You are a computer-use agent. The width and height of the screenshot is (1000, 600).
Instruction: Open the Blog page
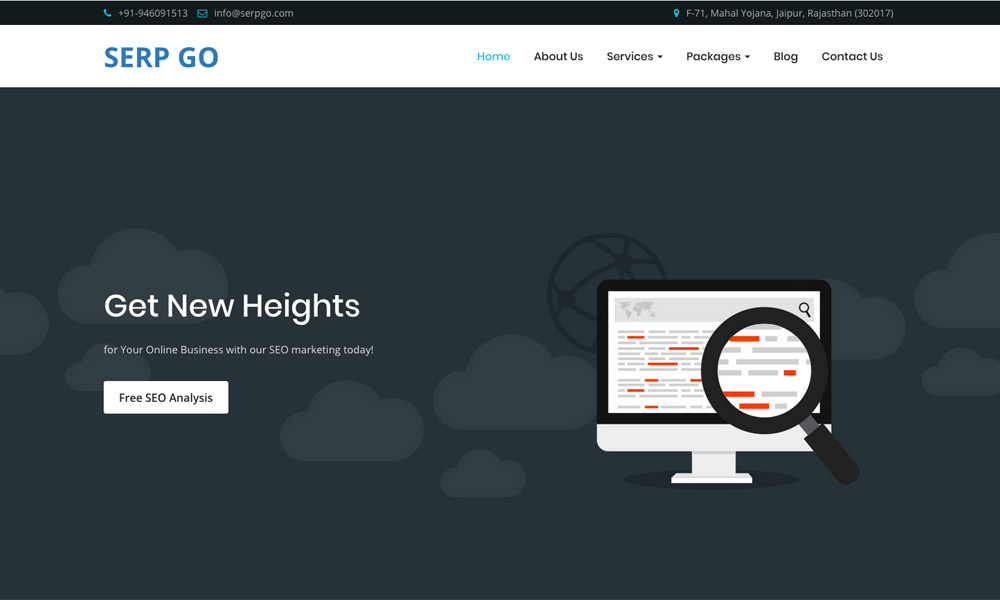pos(785,57)
